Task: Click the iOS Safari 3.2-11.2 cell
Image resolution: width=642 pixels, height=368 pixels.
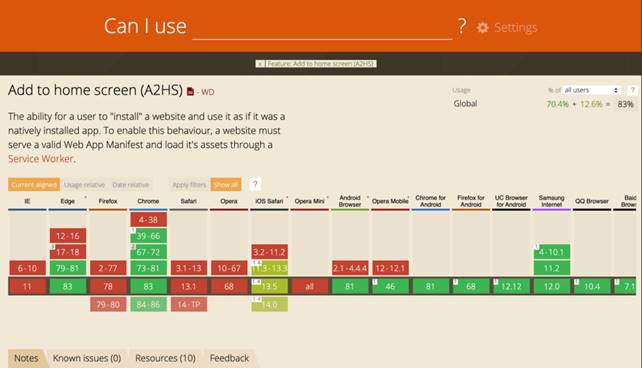Action: coord(269,252)
